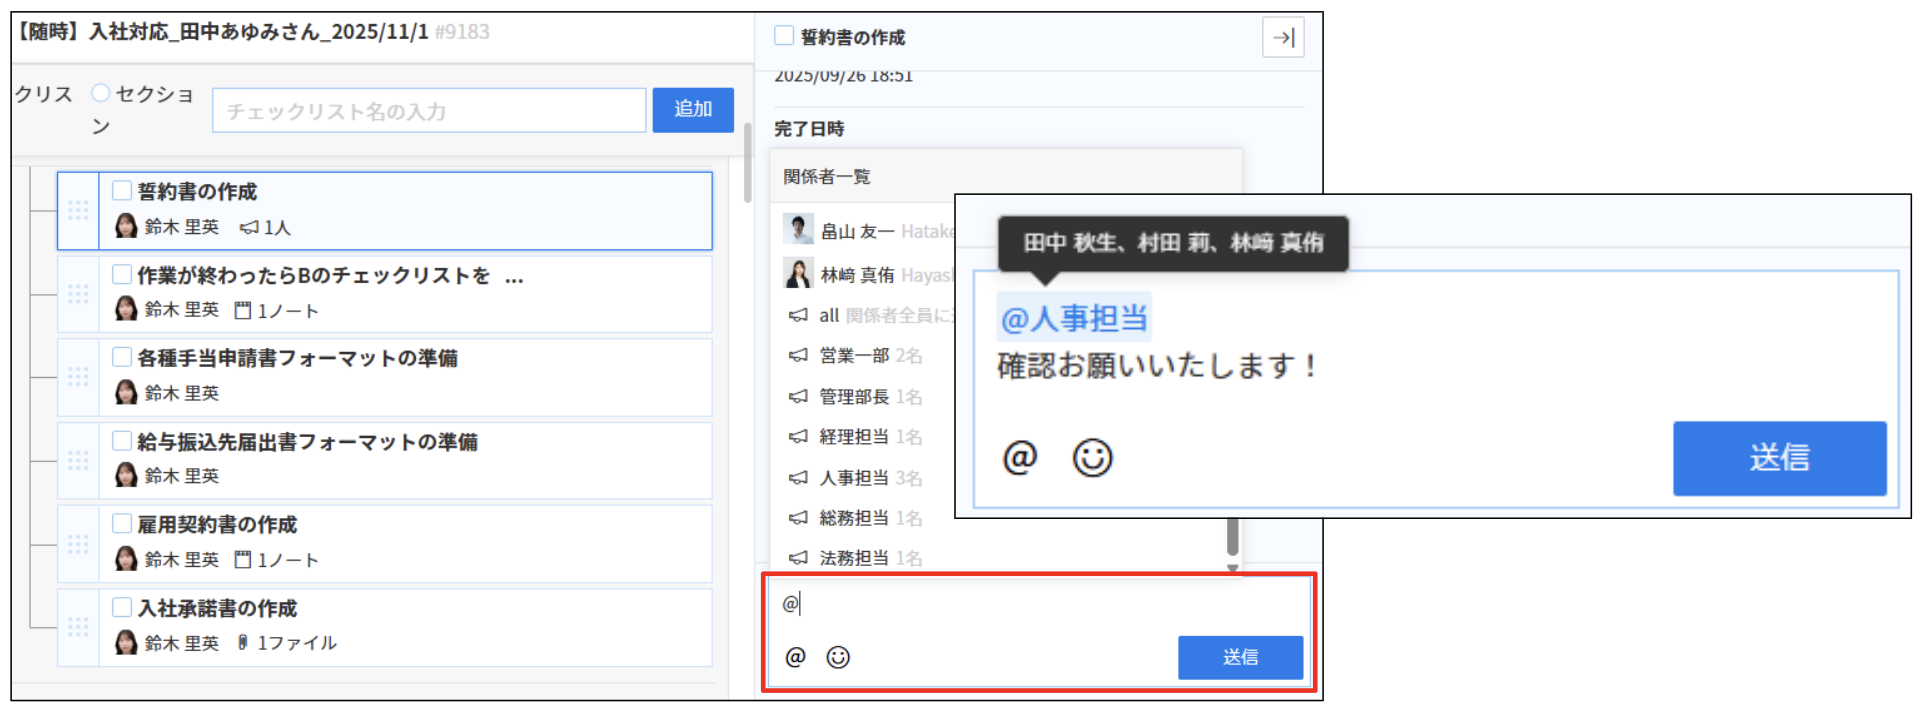This screenshot has height=710, width=1922.
Task: Click the large @ mention icon
Action: [1019, 458]
